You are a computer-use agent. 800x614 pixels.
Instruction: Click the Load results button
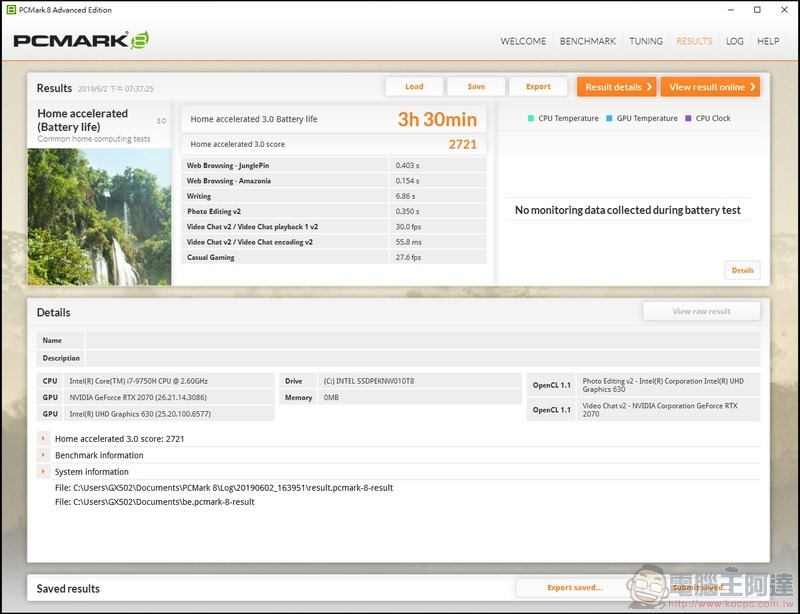(414, 87)
